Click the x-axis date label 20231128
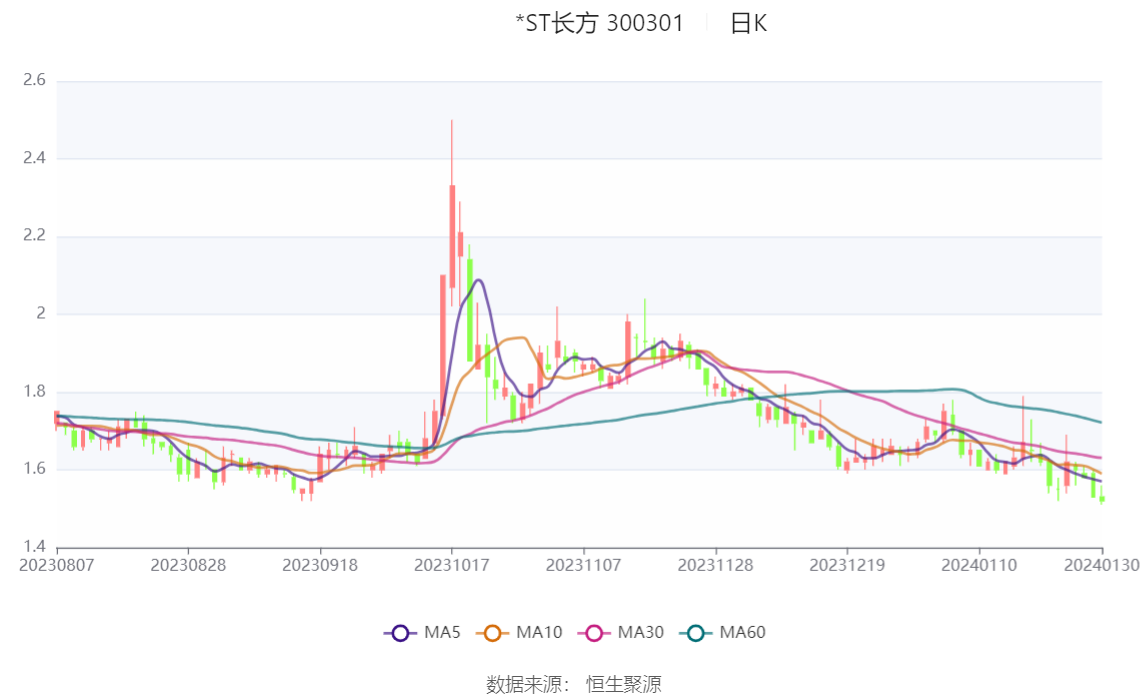Viewport: 1148px width, 699px height. click(x=715, y=566)
